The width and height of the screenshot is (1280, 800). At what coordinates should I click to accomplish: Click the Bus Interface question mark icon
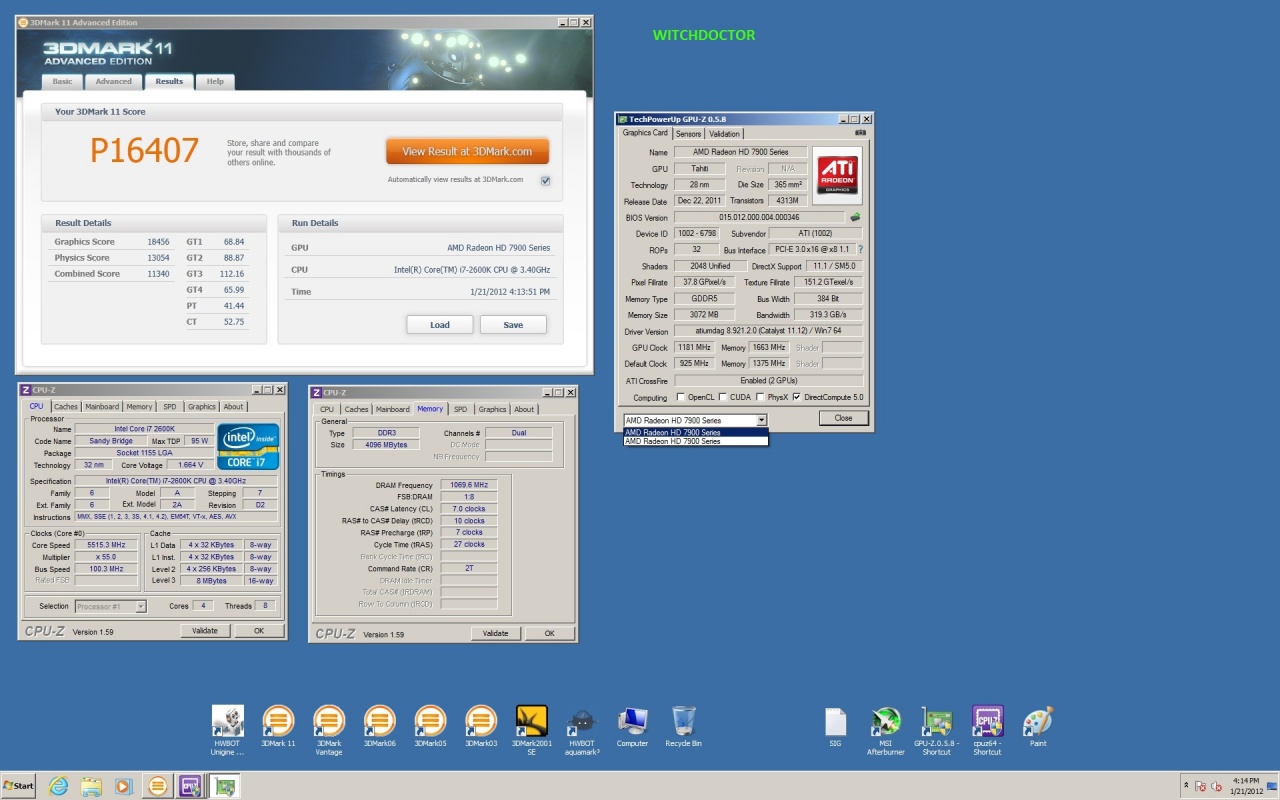pos(860,250)
